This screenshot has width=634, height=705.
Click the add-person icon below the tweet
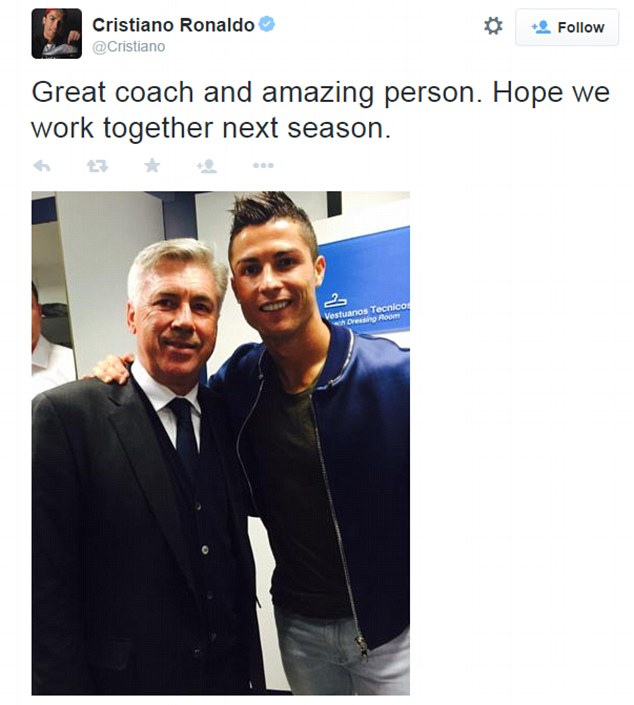(207, 166)
